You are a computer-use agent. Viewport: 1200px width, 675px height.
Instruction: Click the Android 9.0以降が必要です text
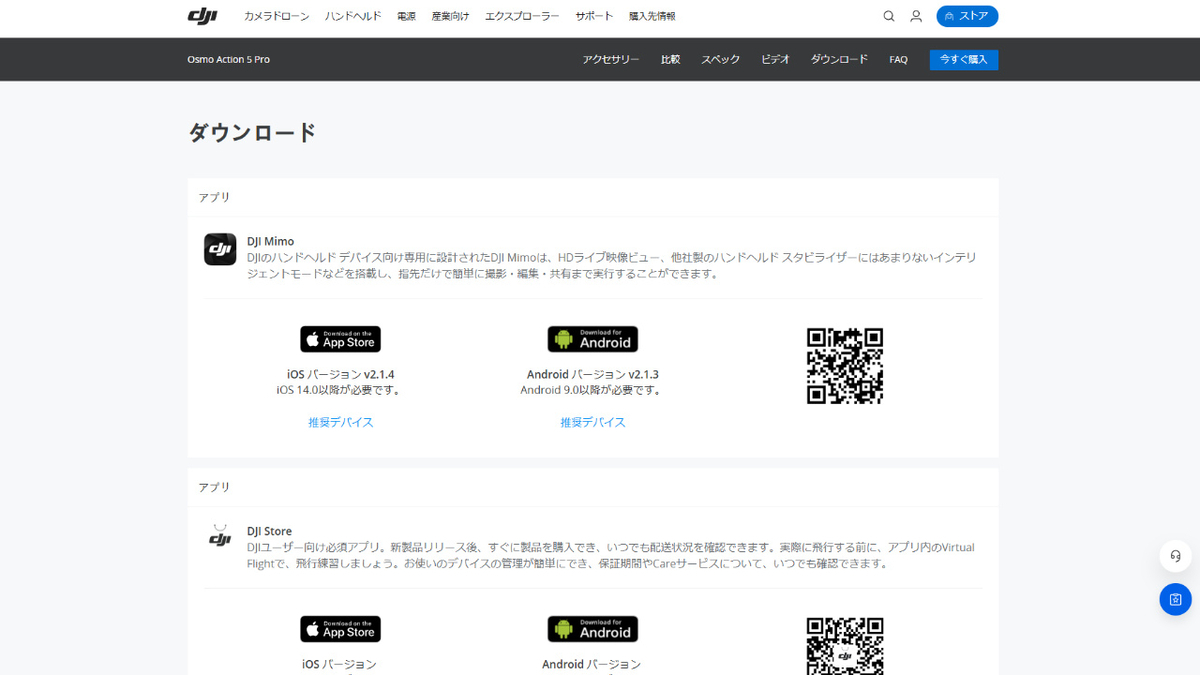point(593,390)
